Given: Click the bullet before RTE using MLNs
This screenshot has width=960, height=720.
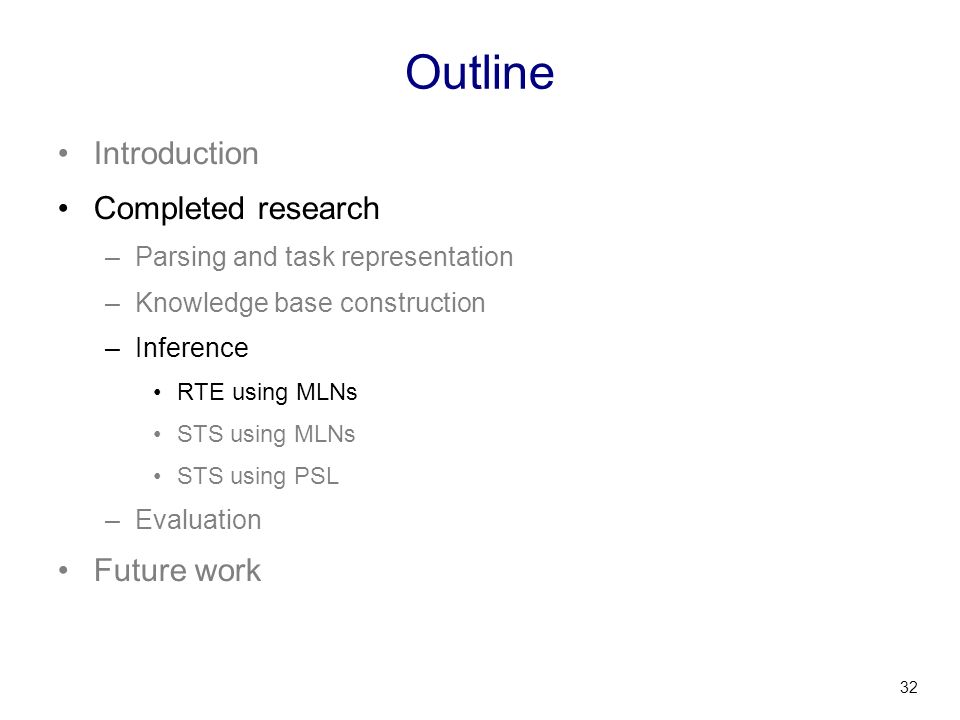Looking at the screenshot, I should 157,392.
